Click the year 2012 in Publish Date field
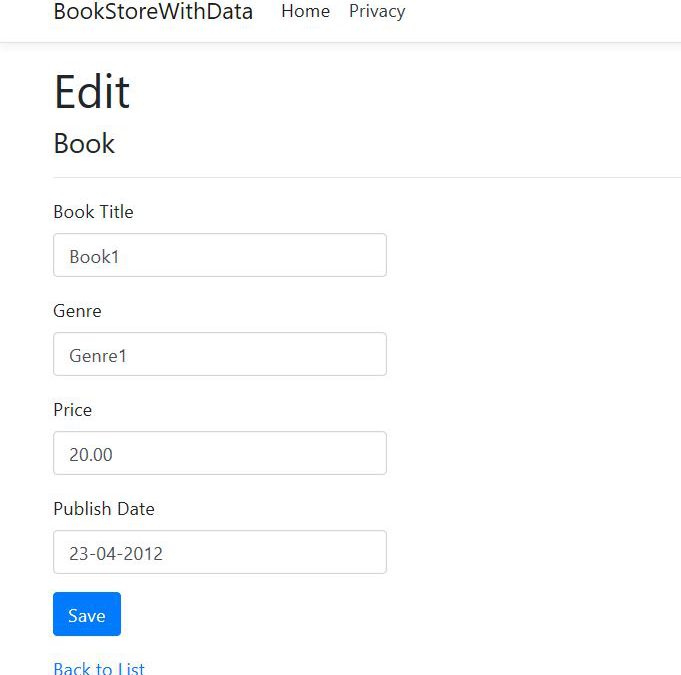The height and width of the screenshot is (675, 681). click(141, 553)
